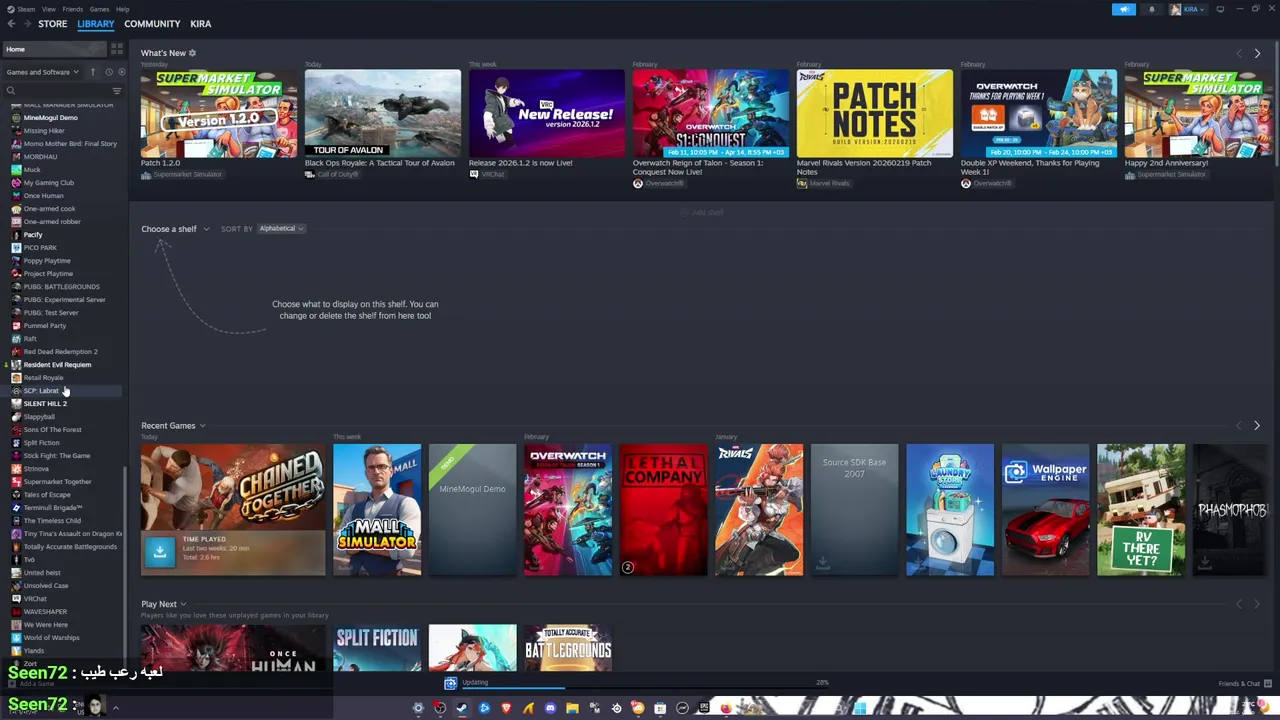Screen dimensions: 1280x720
Task: Open the Alphabetical sort-by dropdown
Action: (281, 229)
